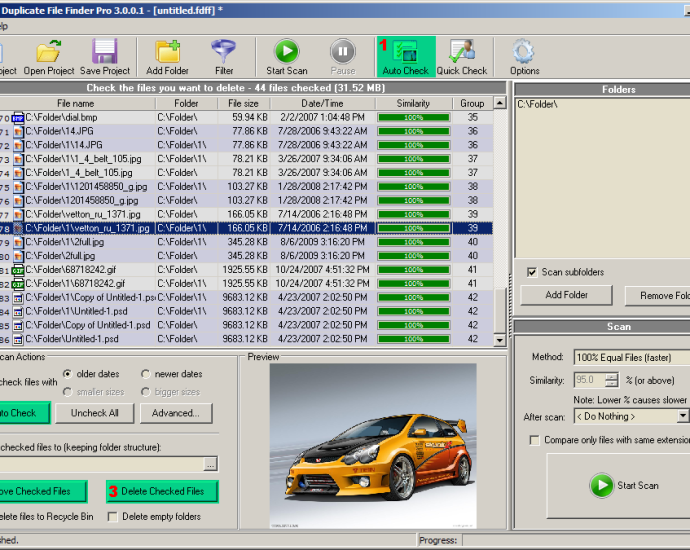Screen dimensions: 690x550
Task: Click file list scrollbar up arrow
Action: pyautogui.click(x=499, y=103)
